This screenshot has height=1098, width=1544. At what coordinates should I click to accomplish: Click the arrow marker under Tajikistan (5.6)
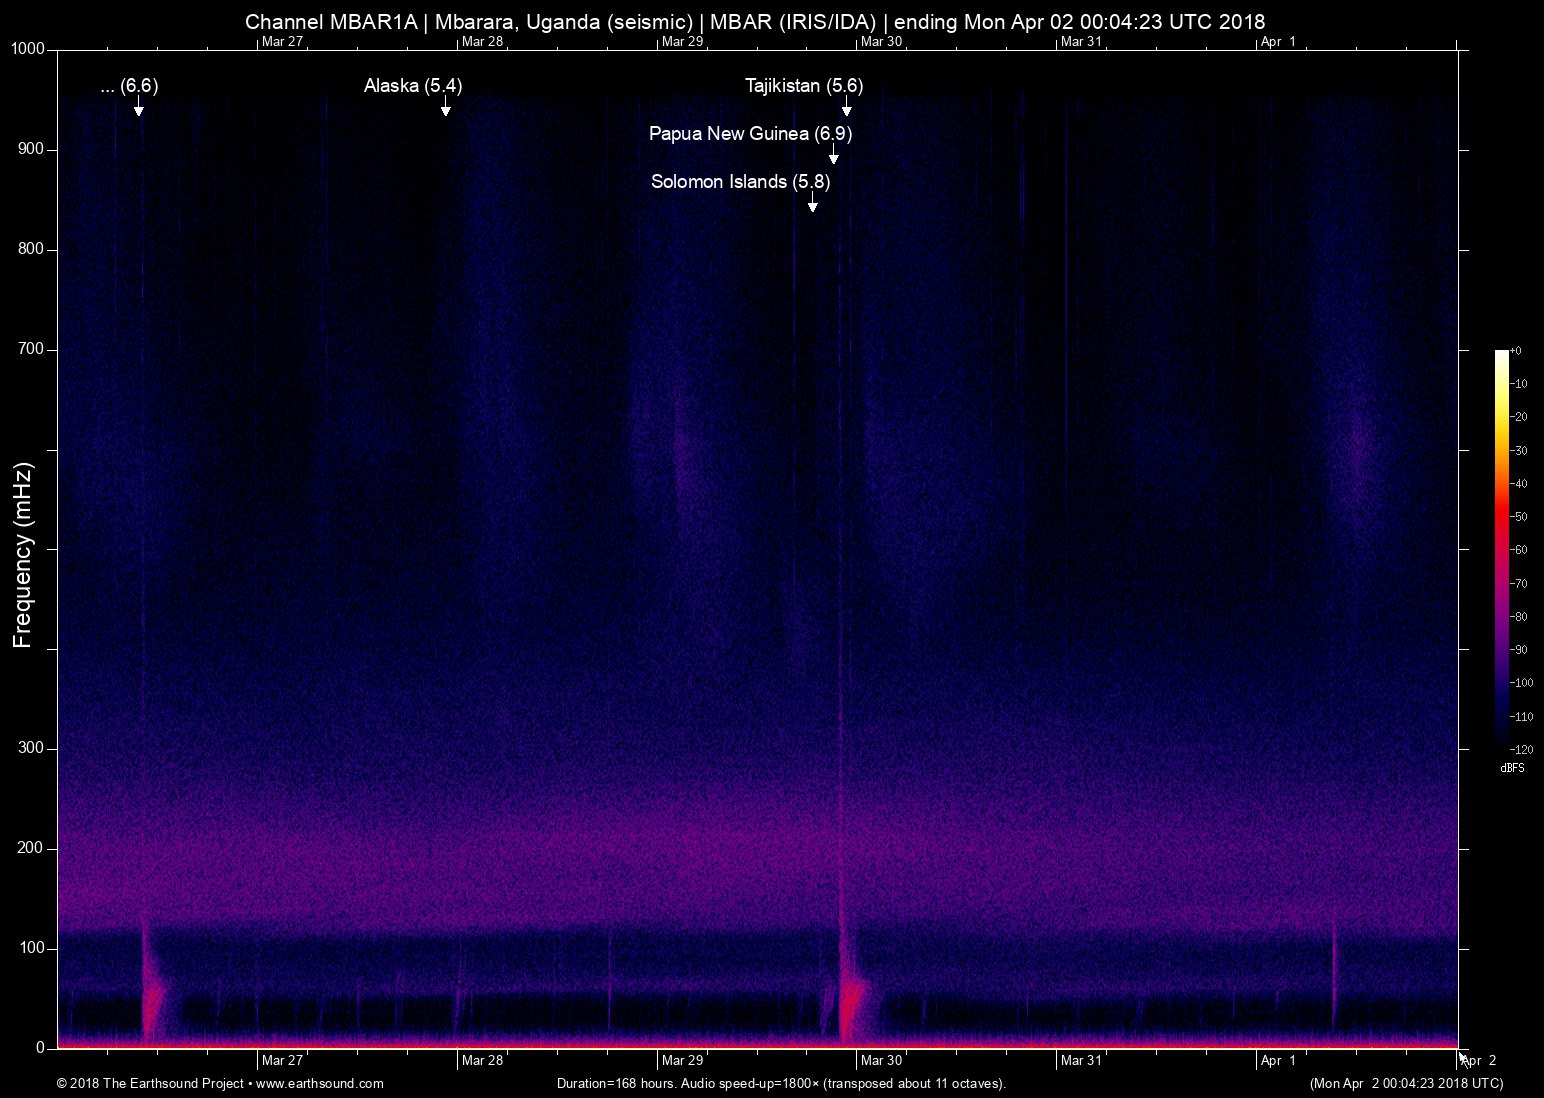[x=846, y=108]
